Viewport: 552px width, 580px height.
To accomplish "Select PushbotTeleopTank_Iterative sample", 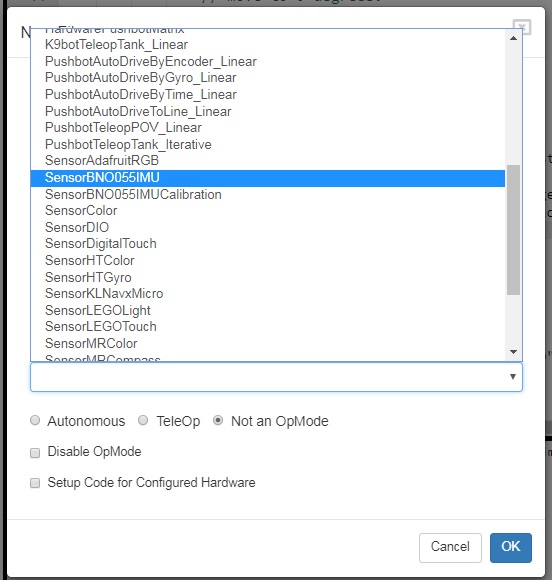I will click(268, 145).
